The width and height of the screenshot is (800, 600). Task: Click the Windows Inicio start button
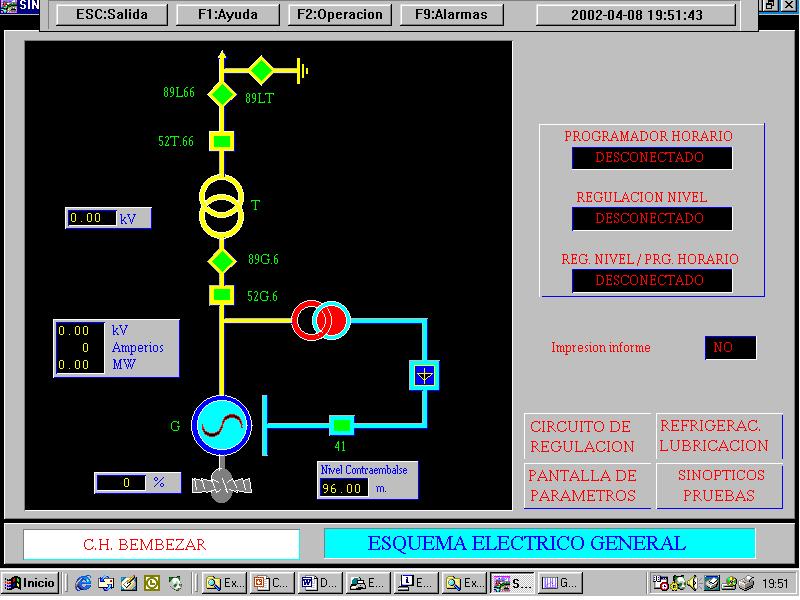(30, 583)
